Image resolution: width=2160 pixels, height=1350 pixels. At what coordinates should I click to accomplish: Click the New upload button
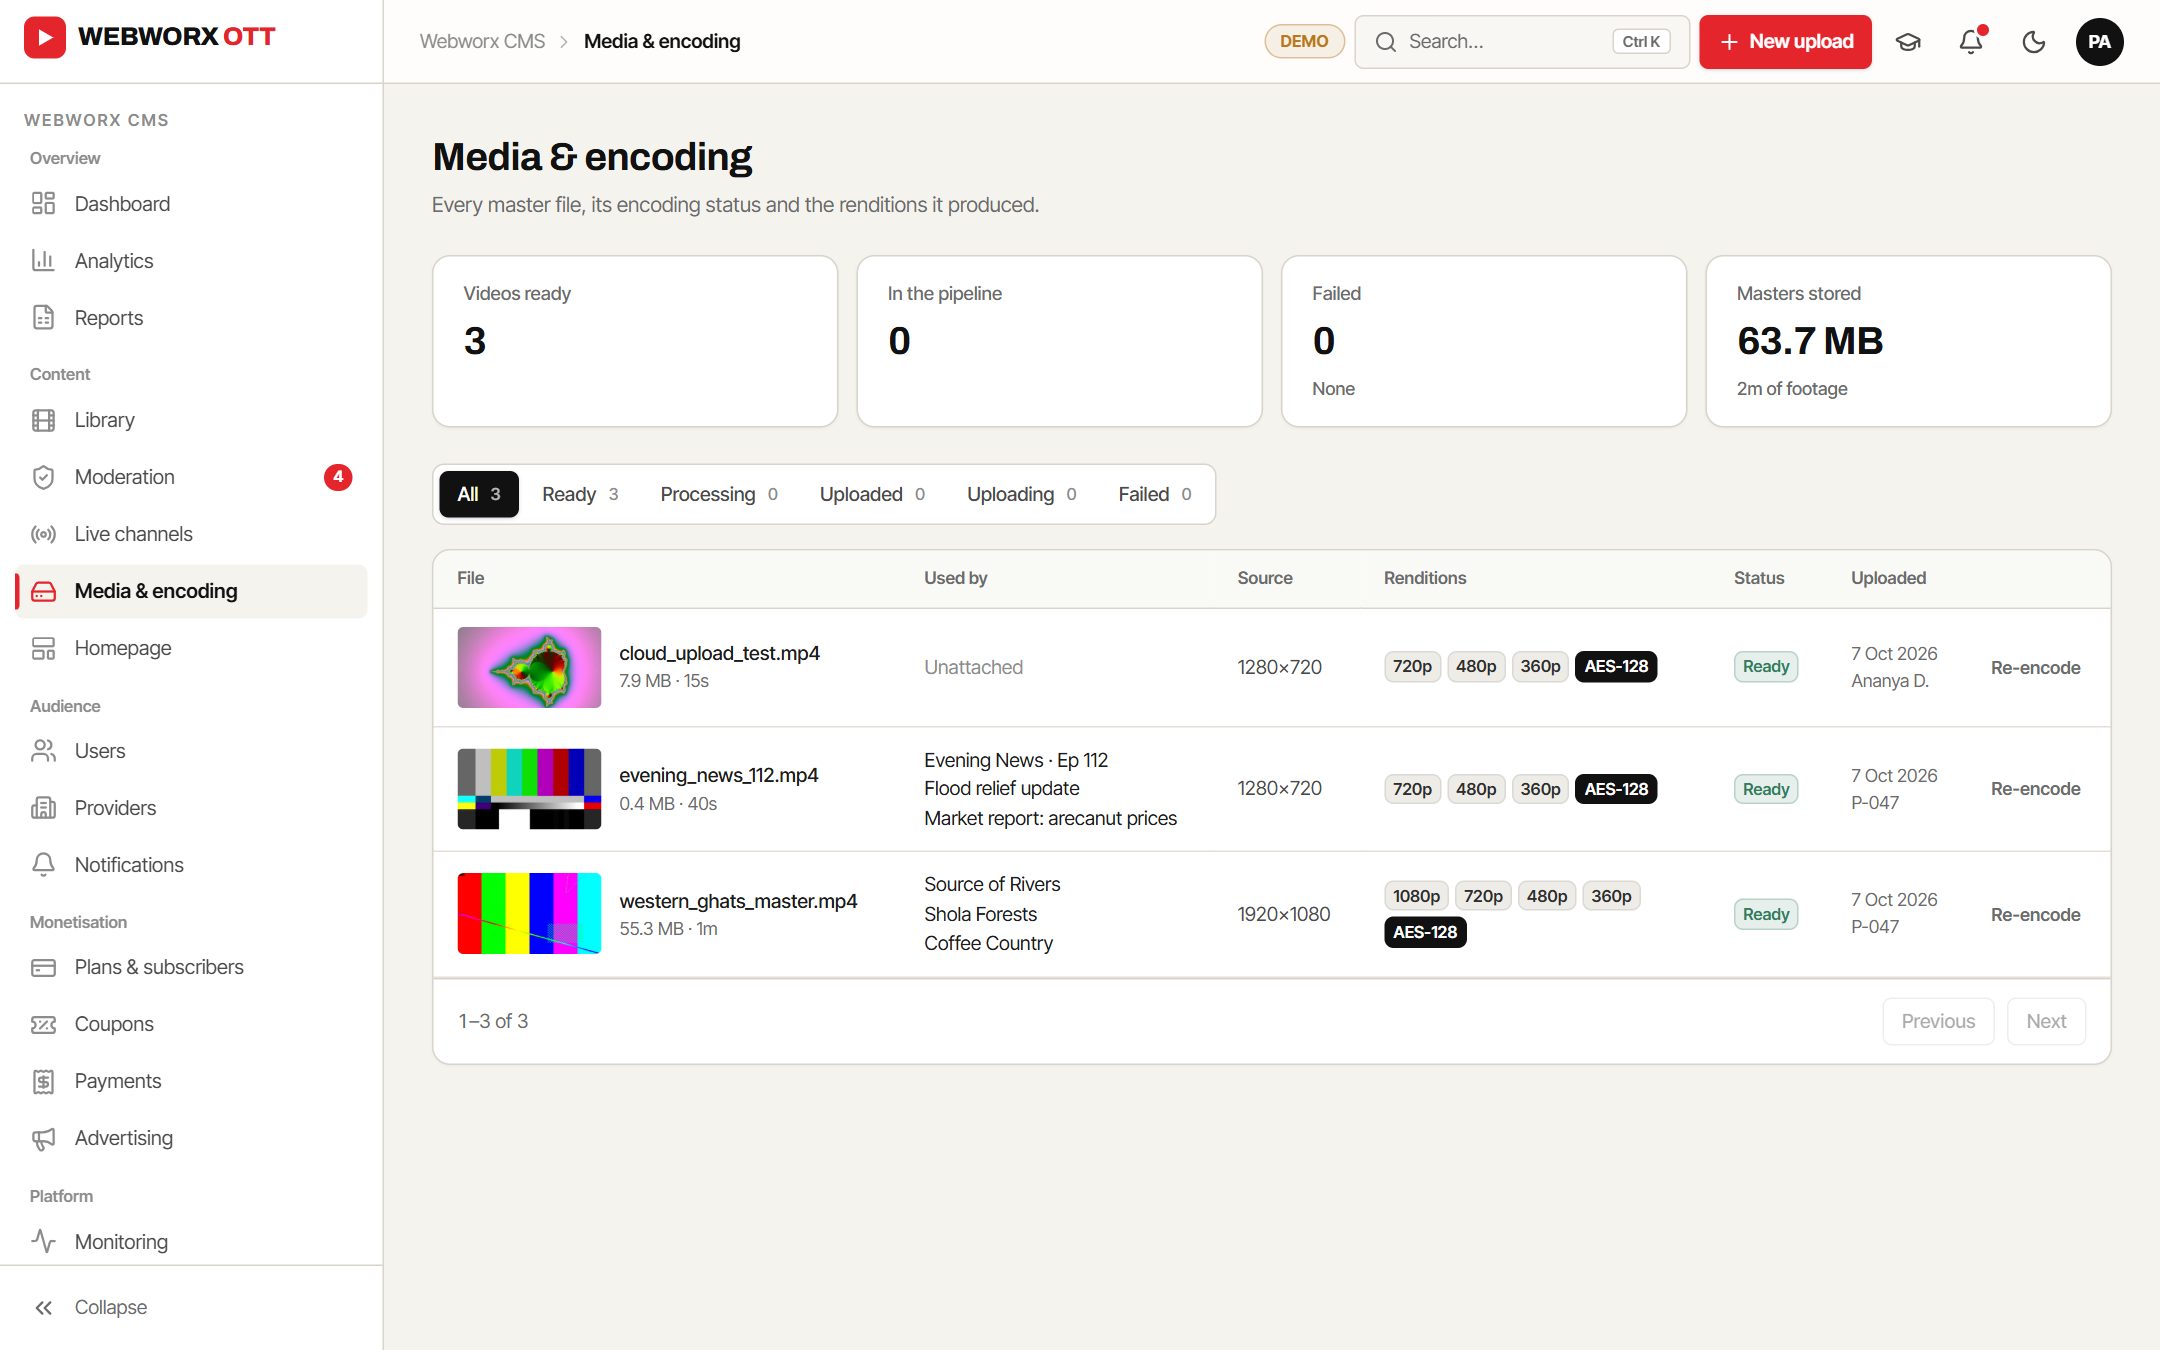[x=1785, y=42]
